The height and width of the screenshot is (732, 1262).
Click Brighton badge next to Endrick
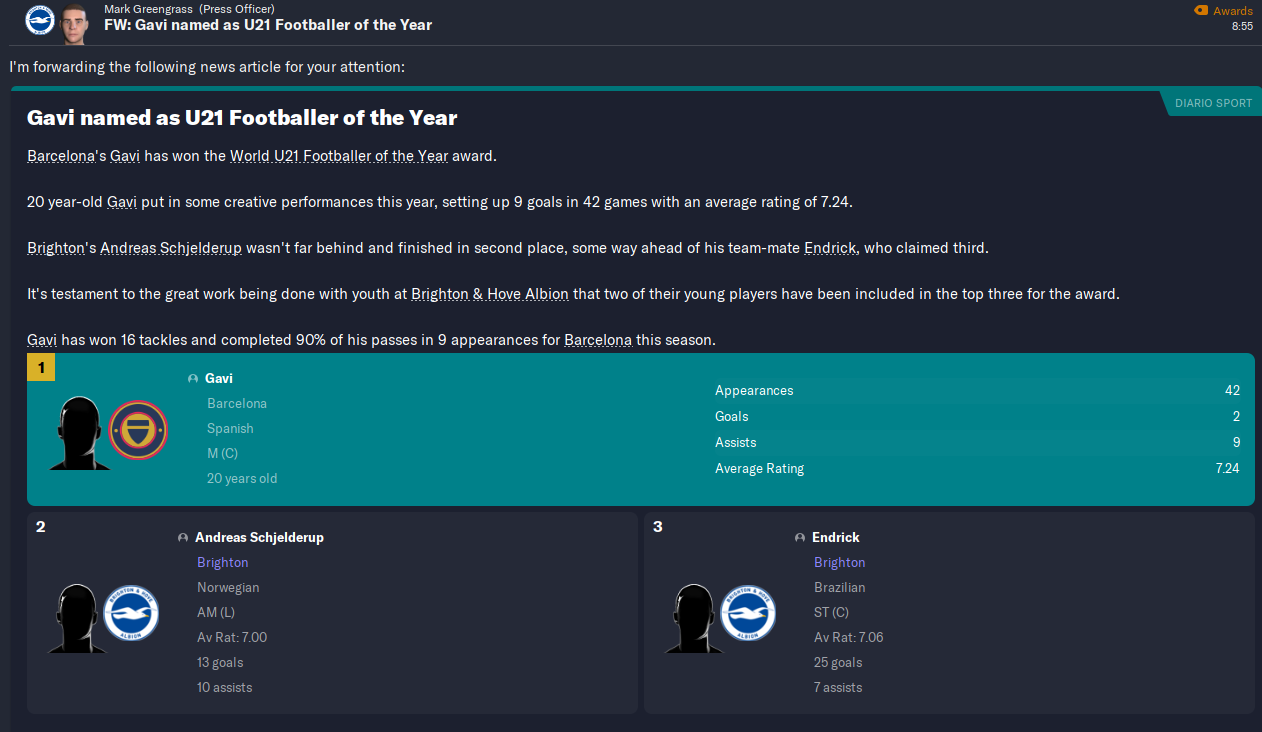pyautogui.click(x=748, y=613)
